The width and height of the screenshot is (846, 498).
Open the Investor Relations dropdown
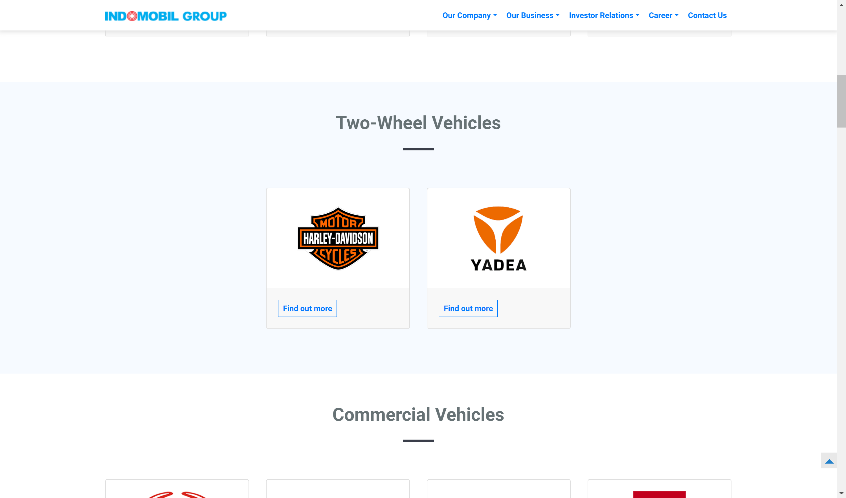point(604,15)
